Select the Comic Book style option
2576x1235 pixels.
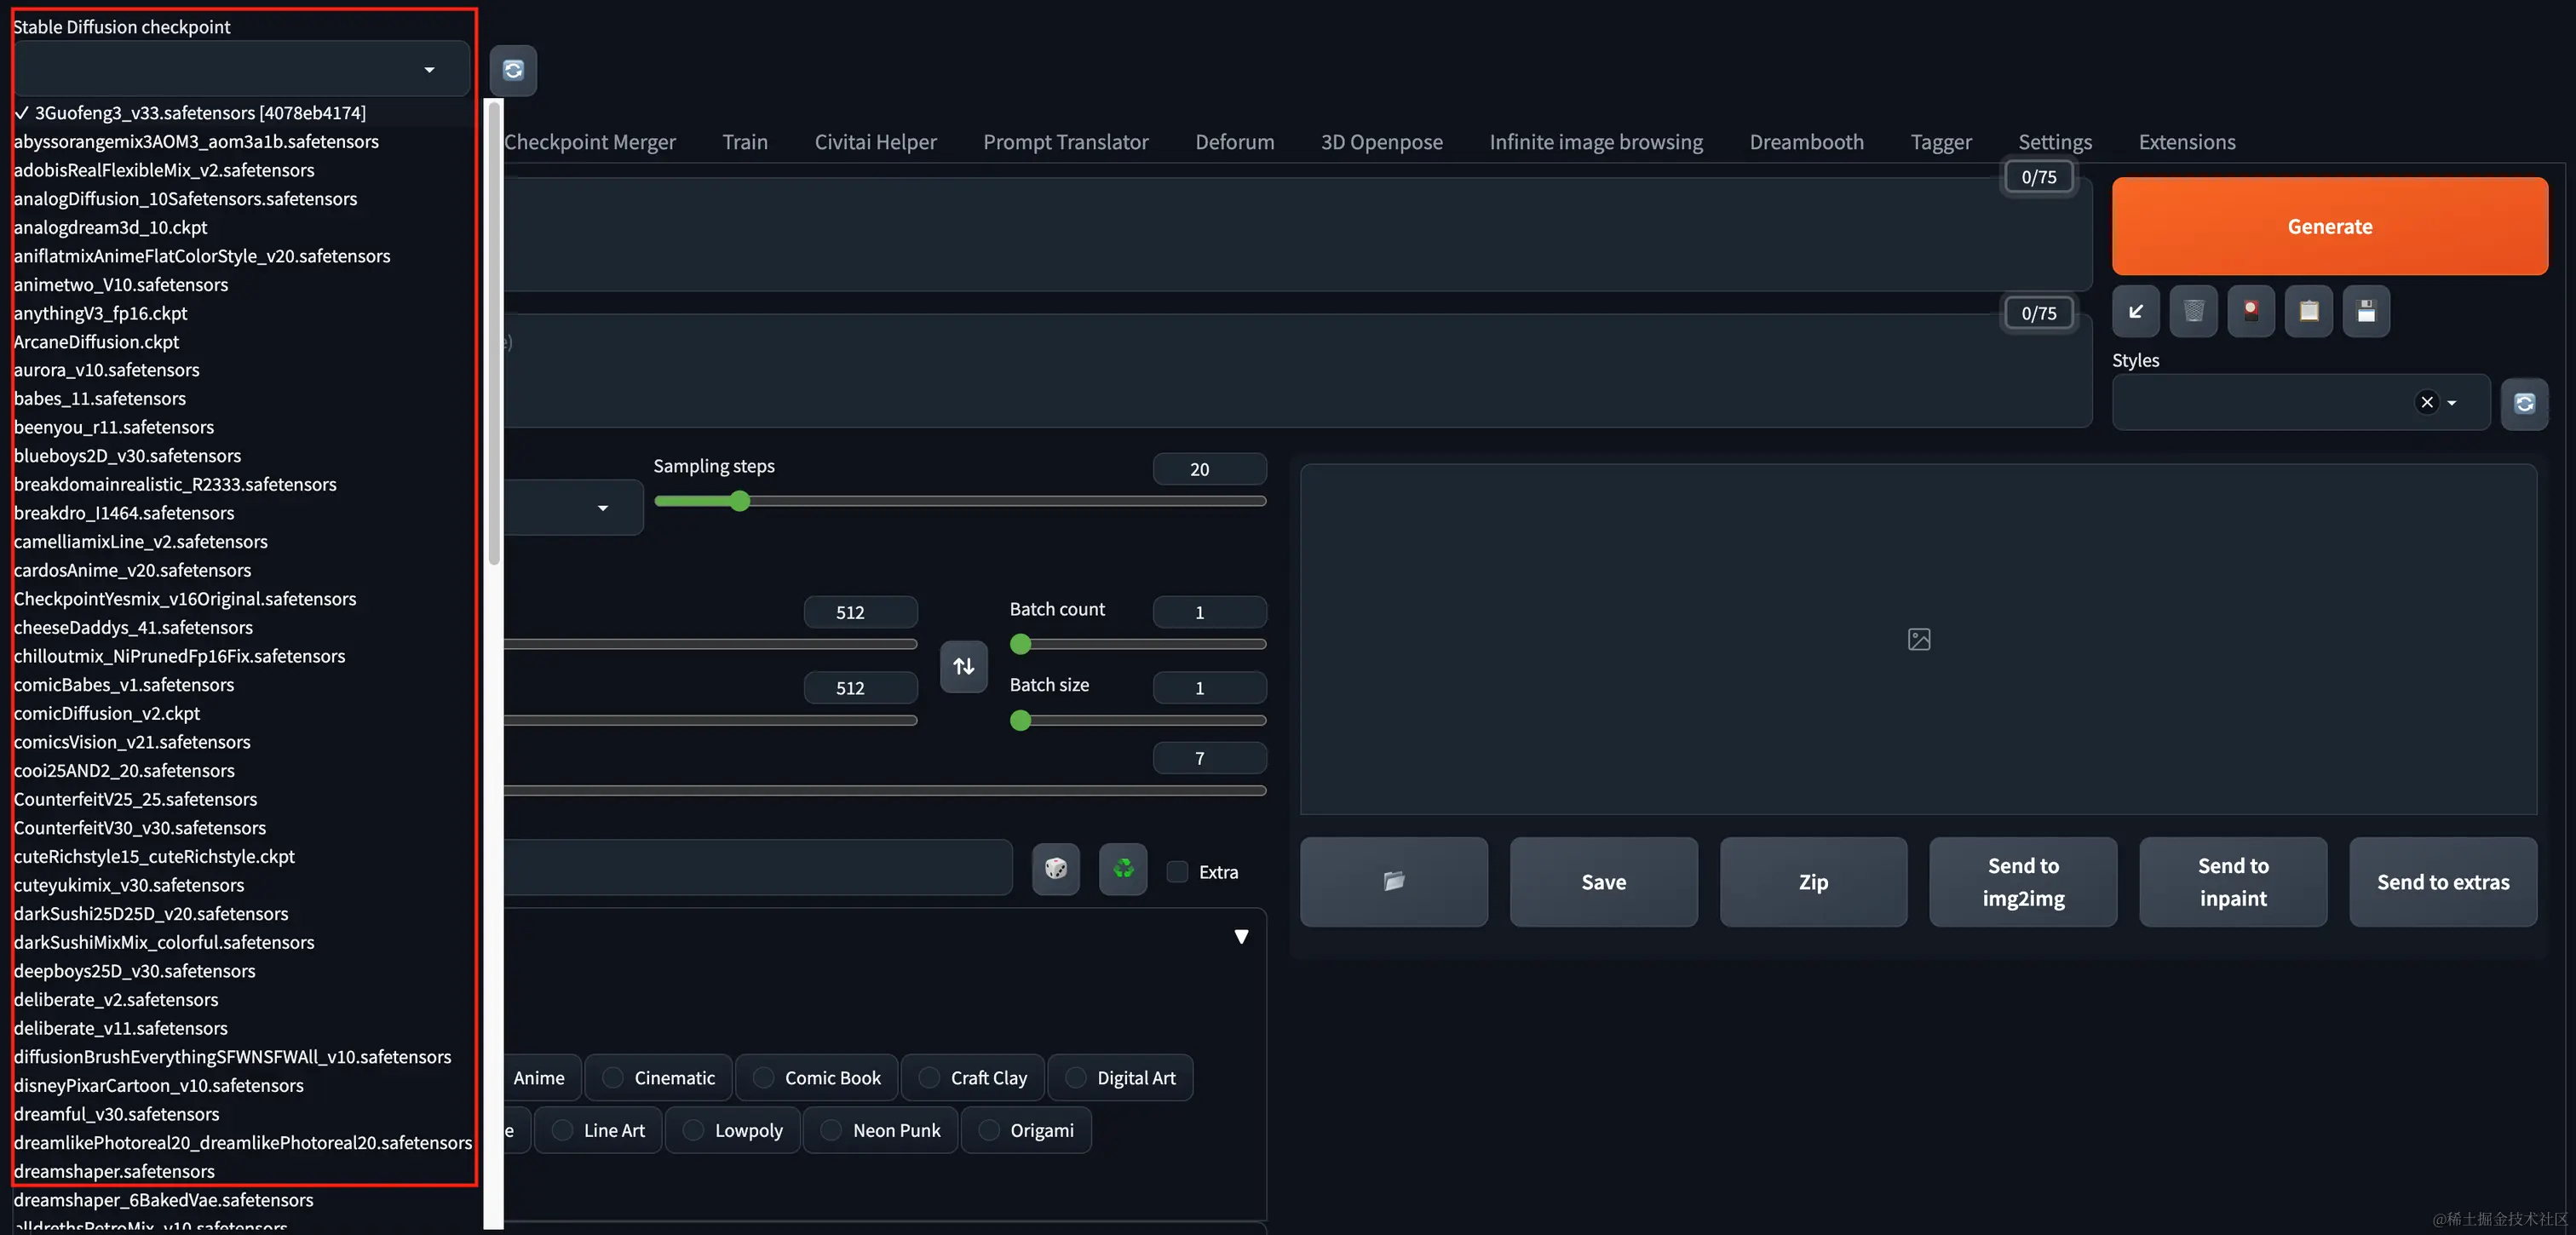pyautogui.click(x=817, y=1077)
